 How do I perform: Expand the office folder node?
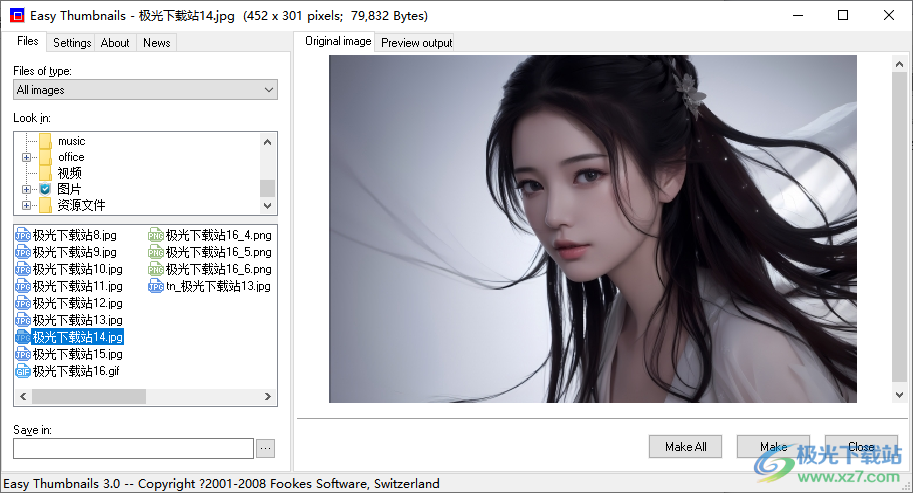pyautogui.click(x=26, y=157)
